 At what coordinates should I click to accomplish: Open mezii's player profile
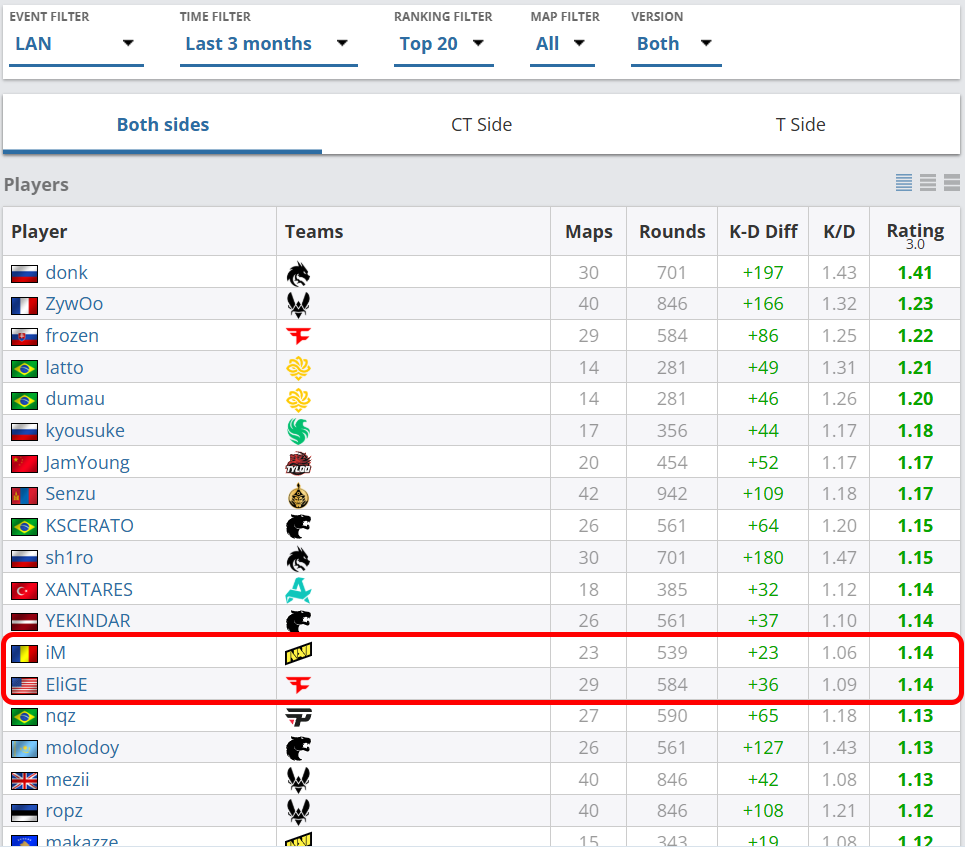(x=67, y=780)
